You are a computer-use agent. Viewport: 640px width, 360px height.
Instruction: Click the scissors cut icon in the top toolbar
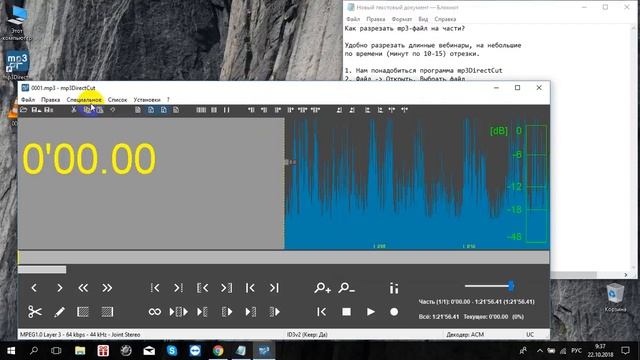73,110
